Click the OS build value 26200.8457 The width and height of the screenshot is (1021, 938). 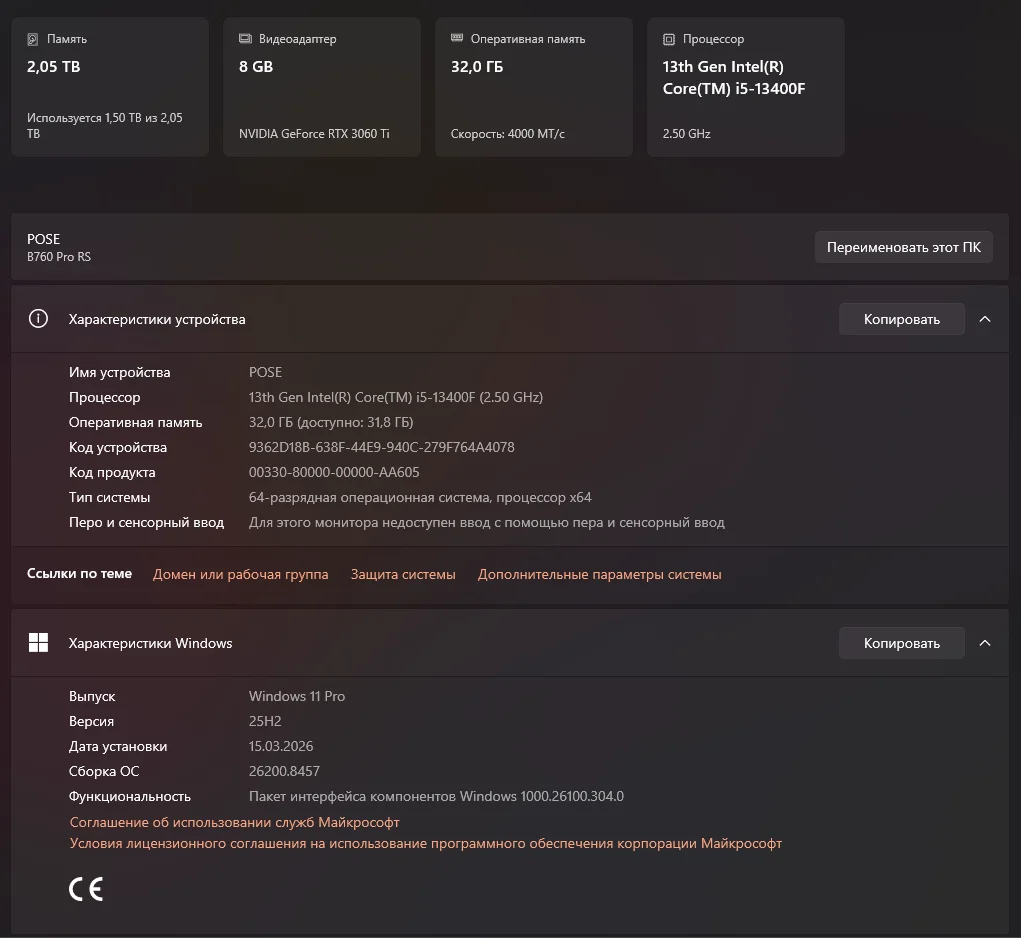pyautogui.click(x=284, y=771)
